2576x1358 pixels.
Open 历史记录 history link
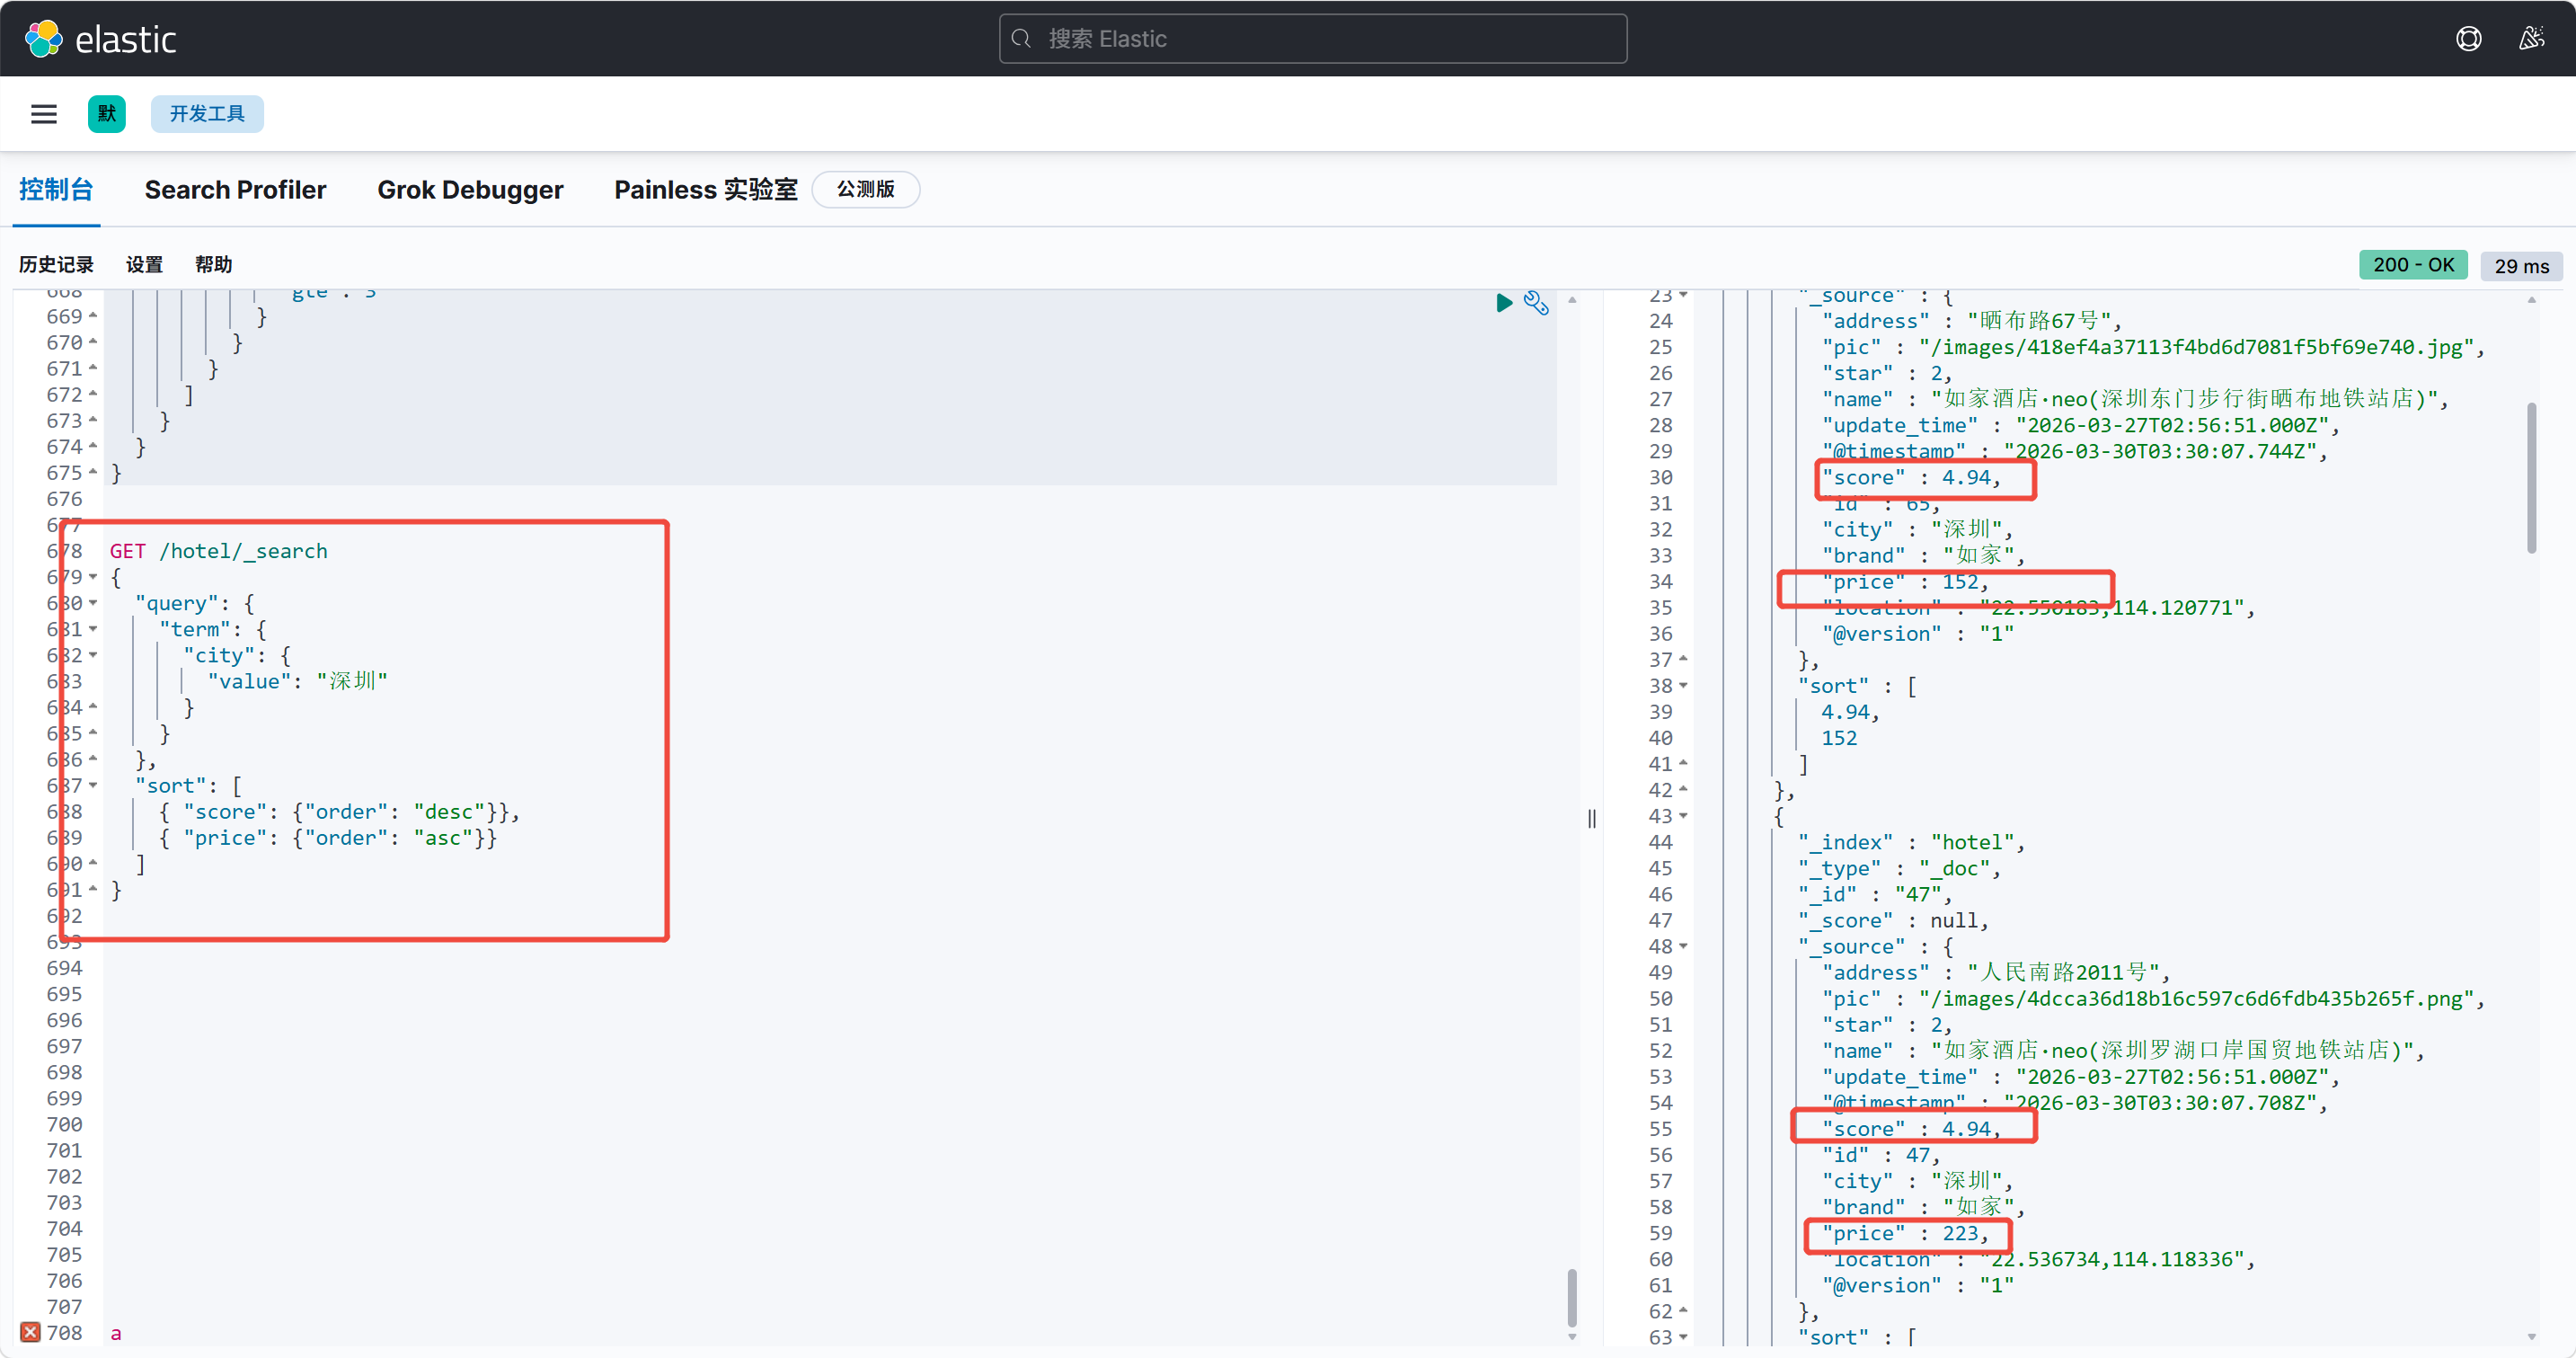click(56, 265)
